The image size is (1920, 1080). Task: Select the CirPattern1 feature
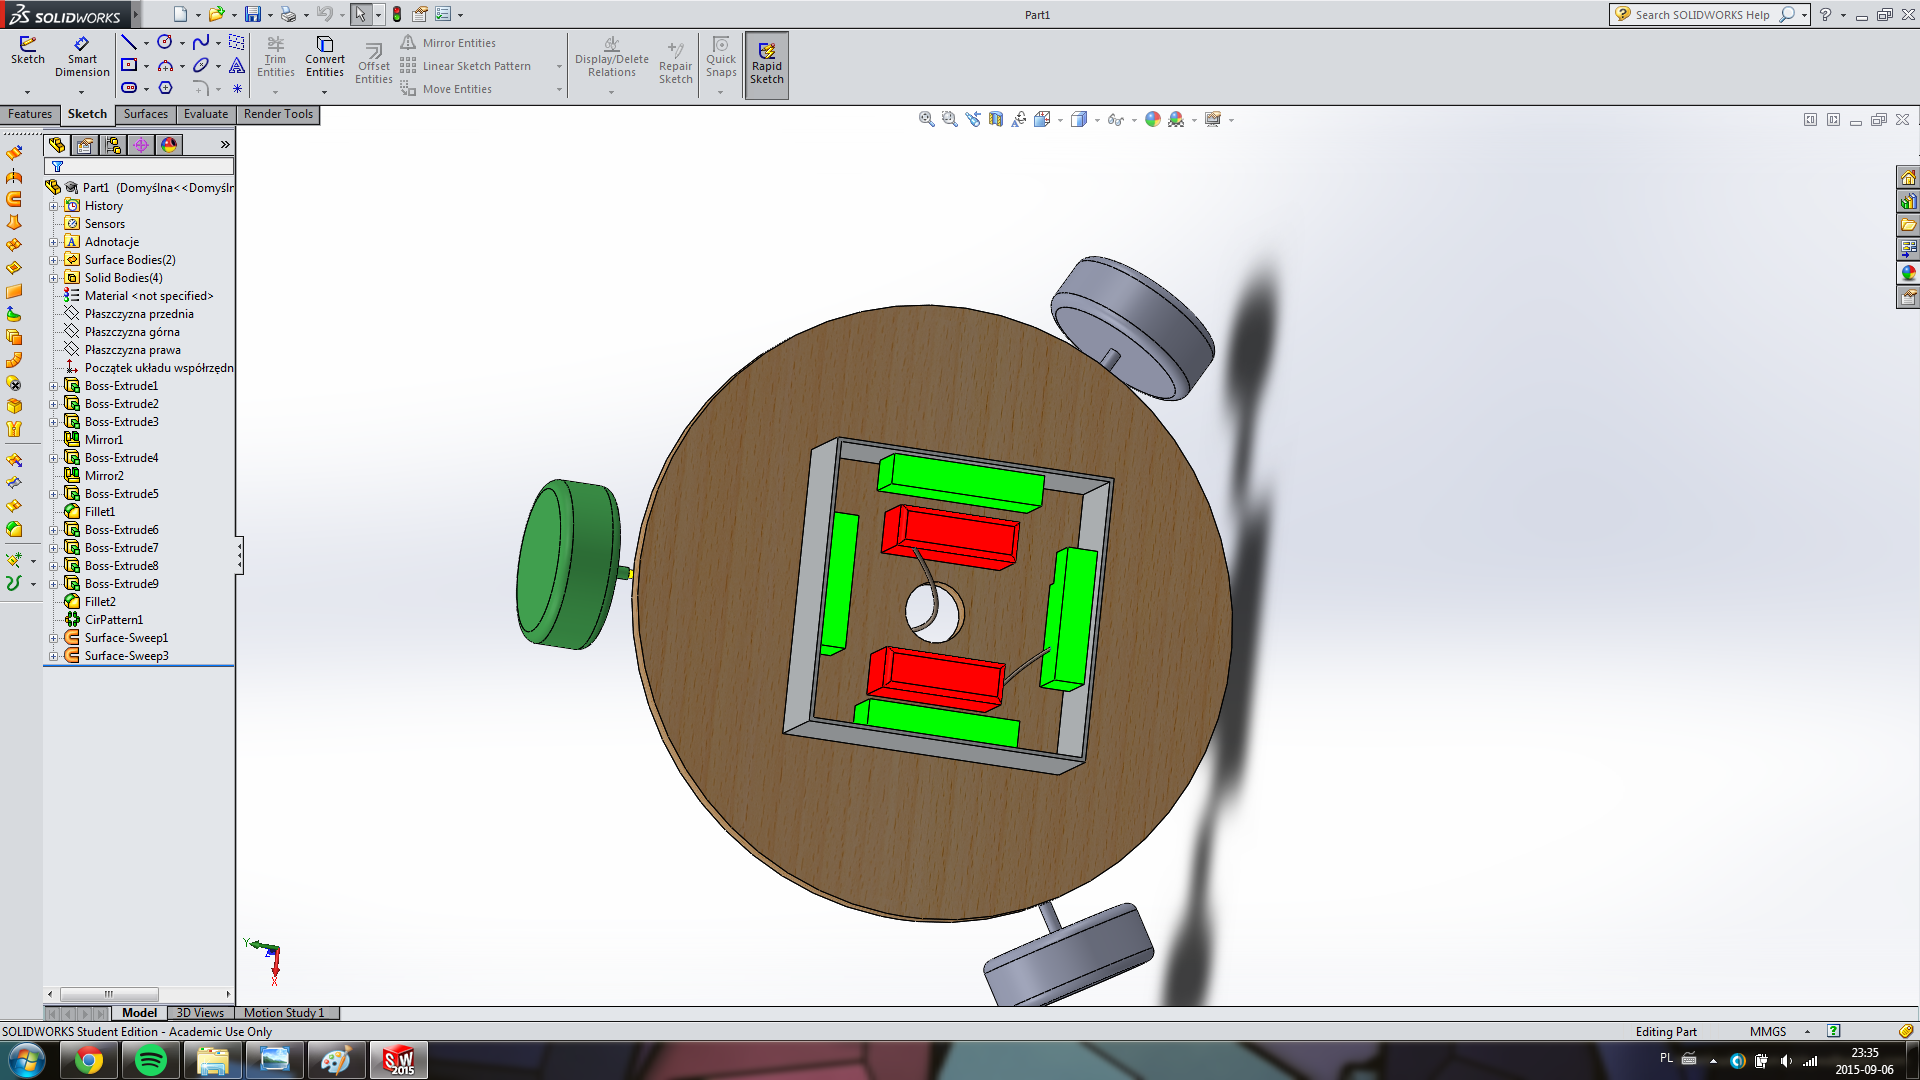coord(113,620)
